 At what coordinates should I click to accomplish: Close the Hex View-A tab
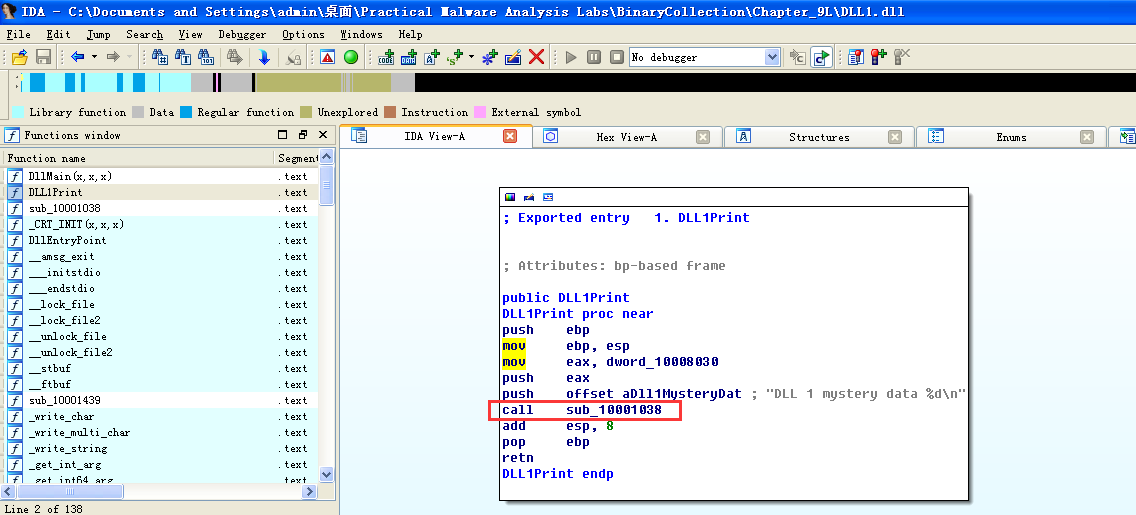point(703,137)
